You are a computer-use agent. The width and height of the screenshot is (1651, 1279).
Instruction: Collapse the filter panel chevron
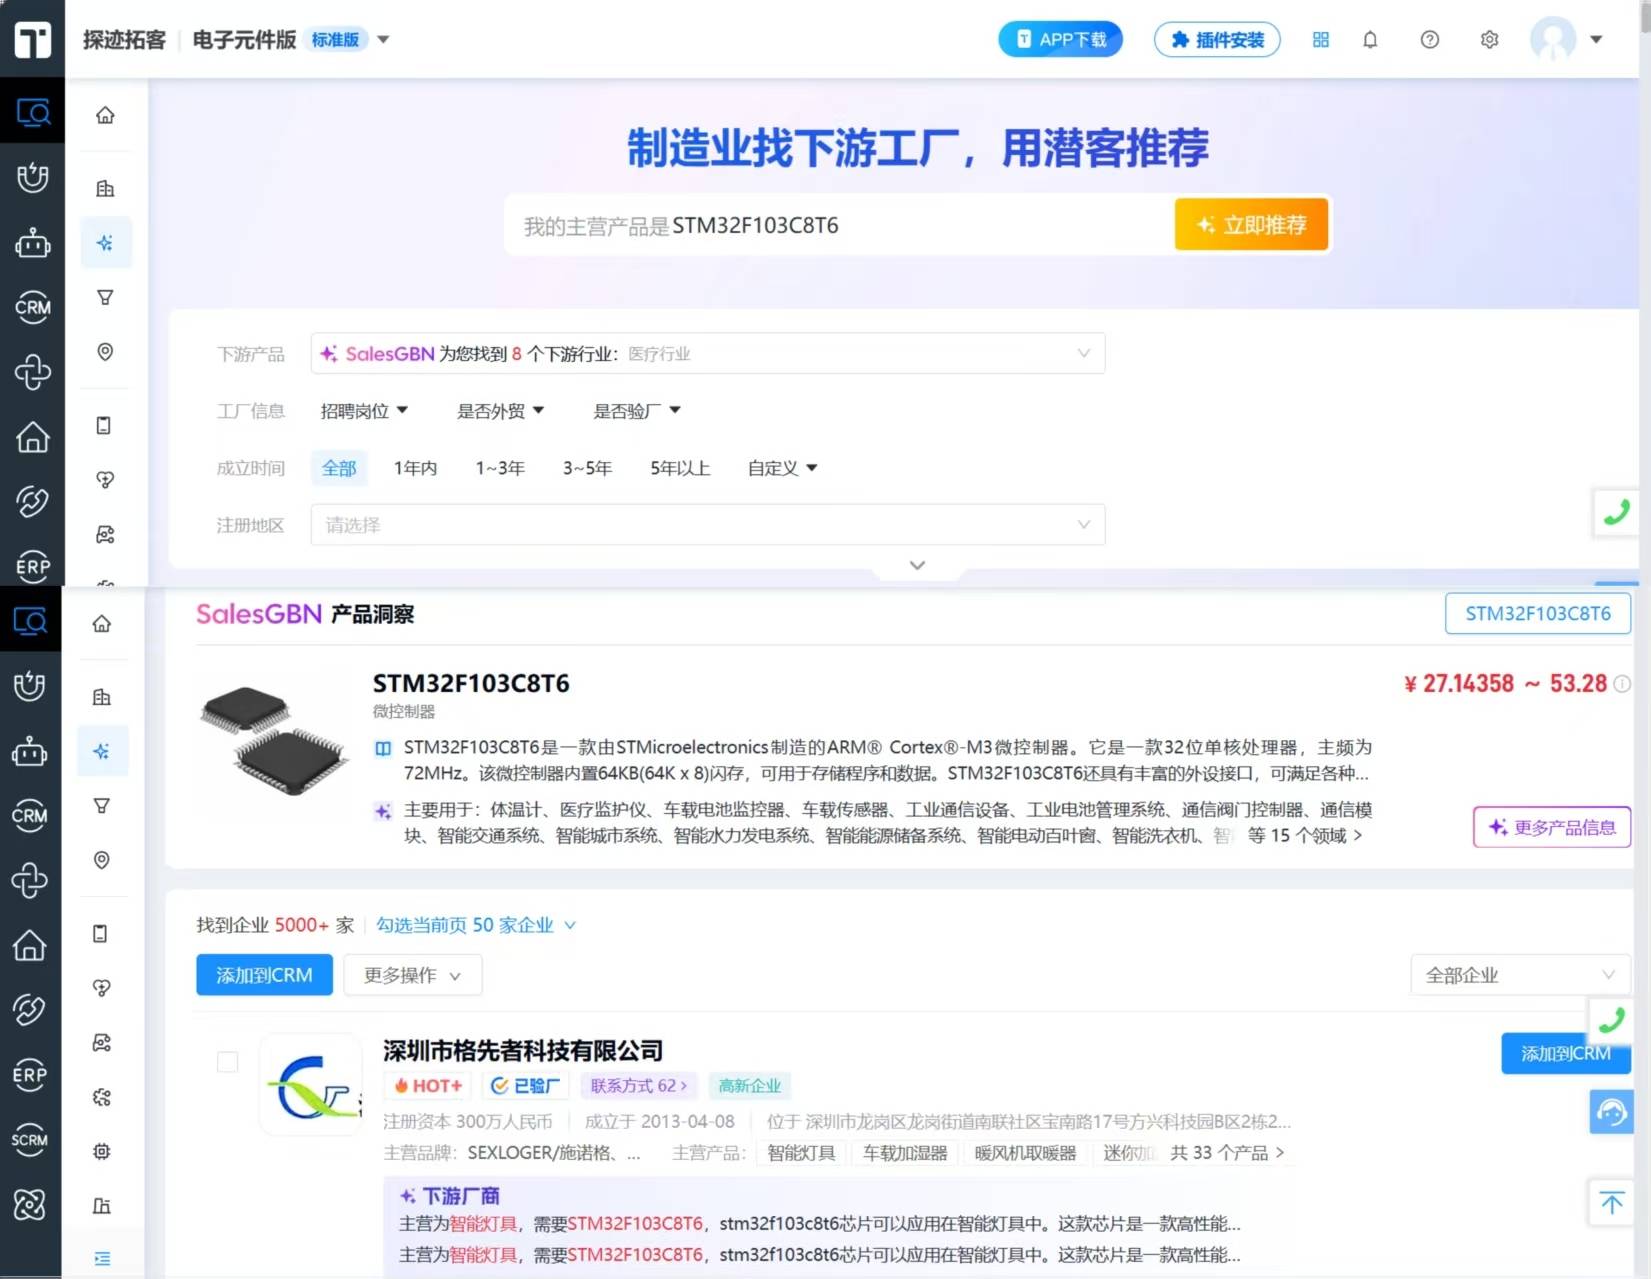(917, 565)
